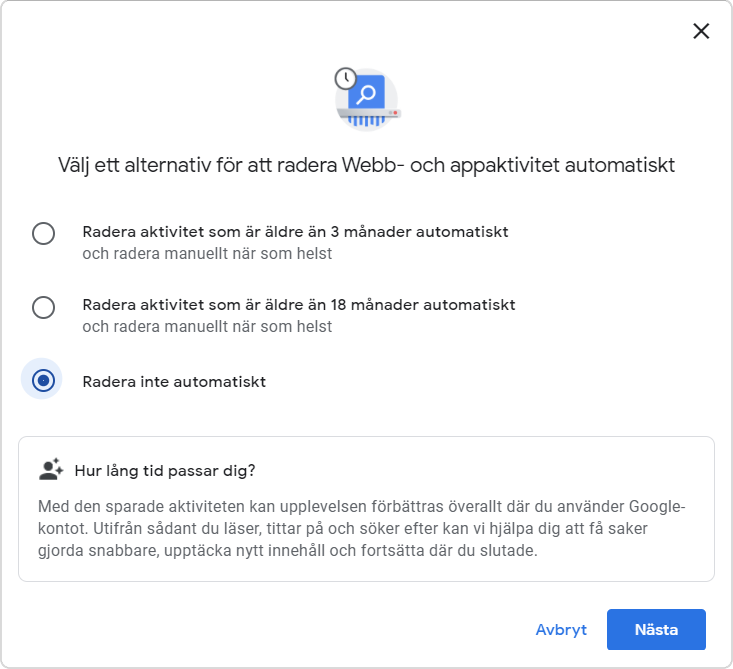Cancel with the Avbryt button
The width and height of the screenshot is (733, 669).
click(x=561, y=629)
